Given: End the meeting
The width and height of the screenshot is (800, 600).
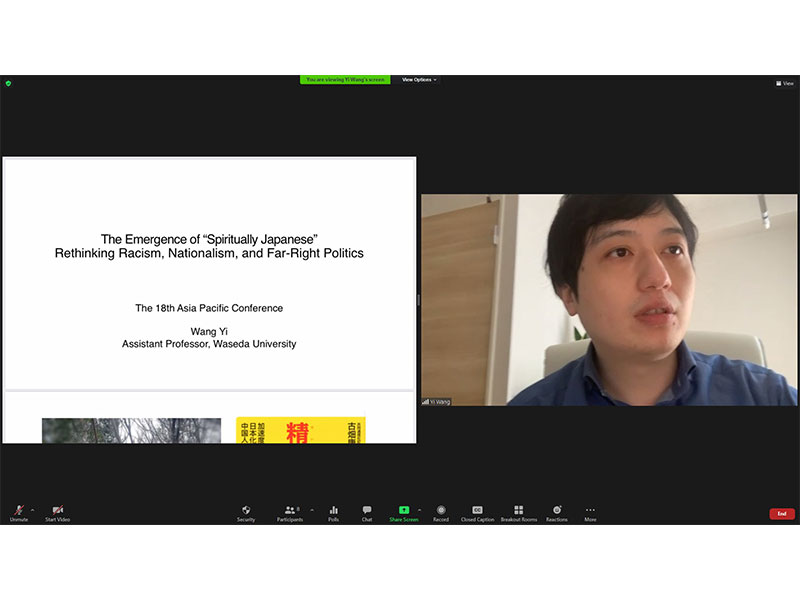Looking at the screenshot, I should coord(782,514).
